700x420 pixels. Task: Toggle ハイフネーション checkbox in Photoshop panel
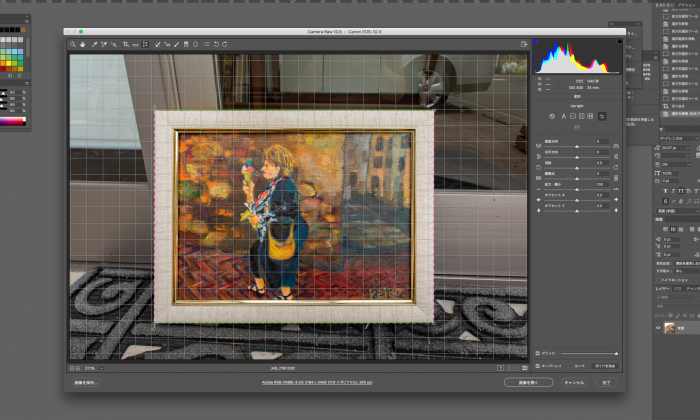(x=658, y=280)
